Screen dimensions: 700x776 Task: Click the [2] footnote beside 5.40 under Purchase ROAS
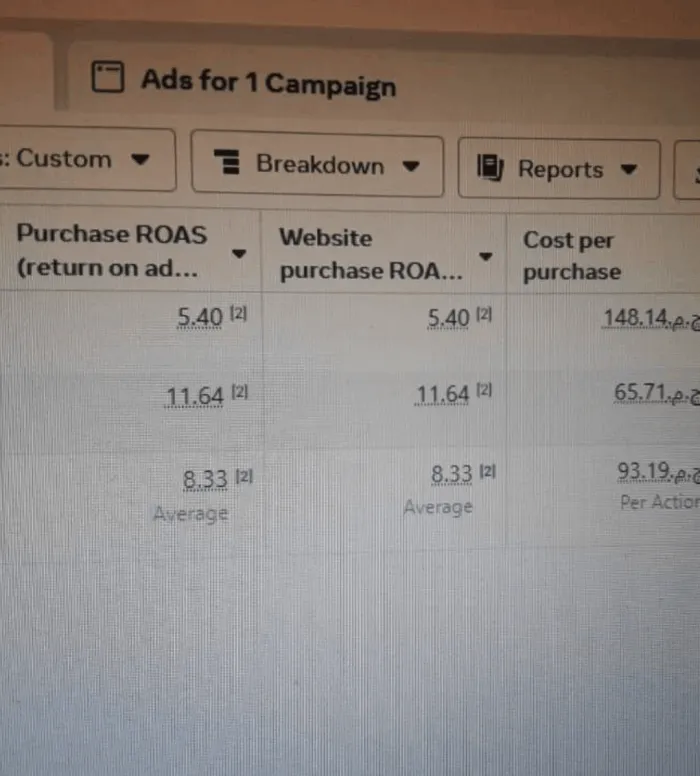point(238,314)
